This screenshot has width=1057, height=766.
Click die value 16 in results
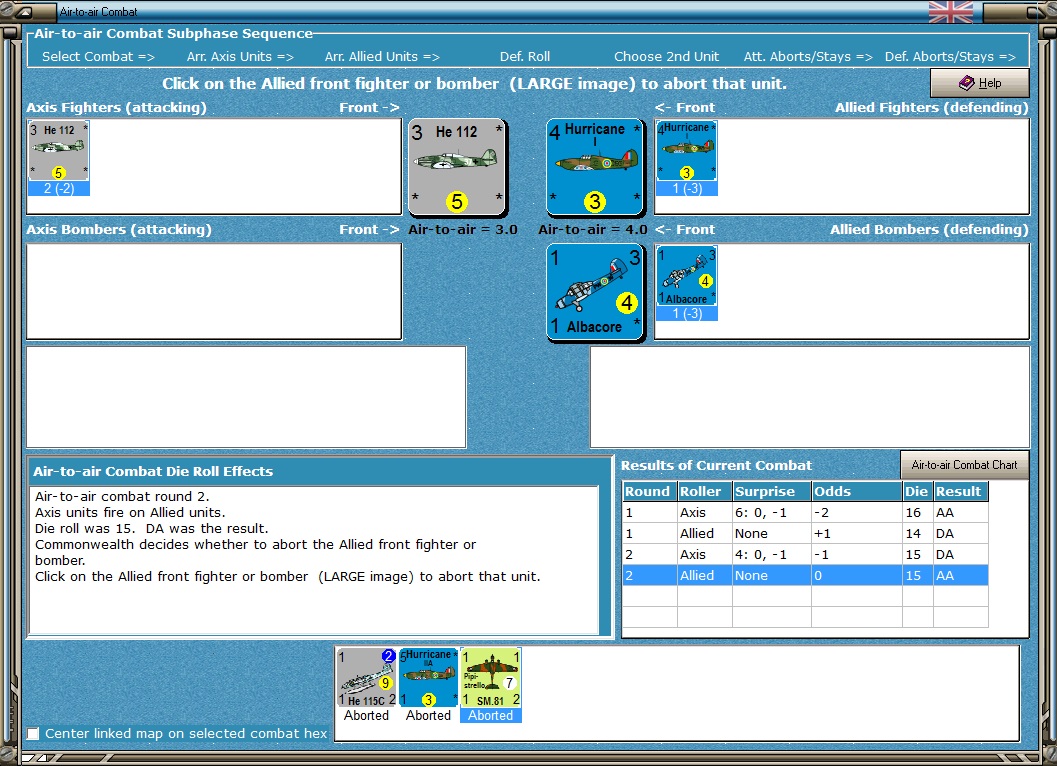point(917,512)
